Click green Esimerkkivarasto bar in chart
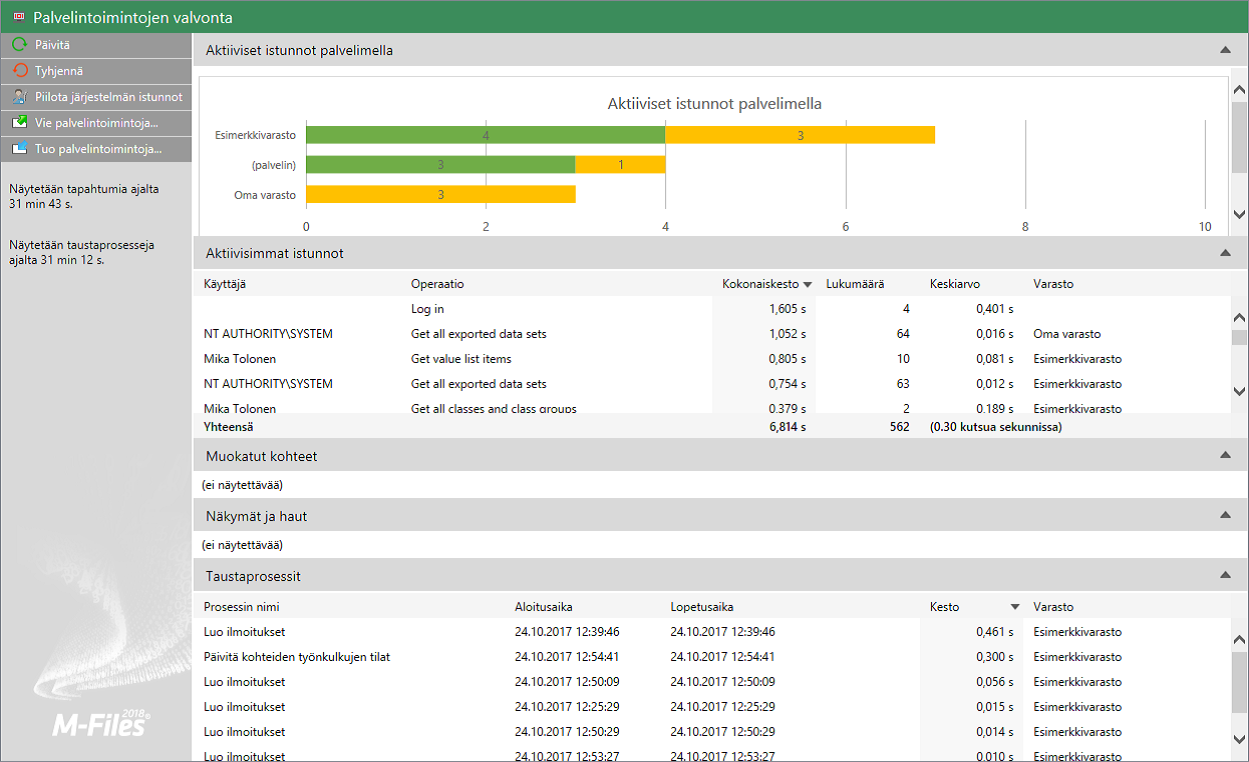 point(485,135)
